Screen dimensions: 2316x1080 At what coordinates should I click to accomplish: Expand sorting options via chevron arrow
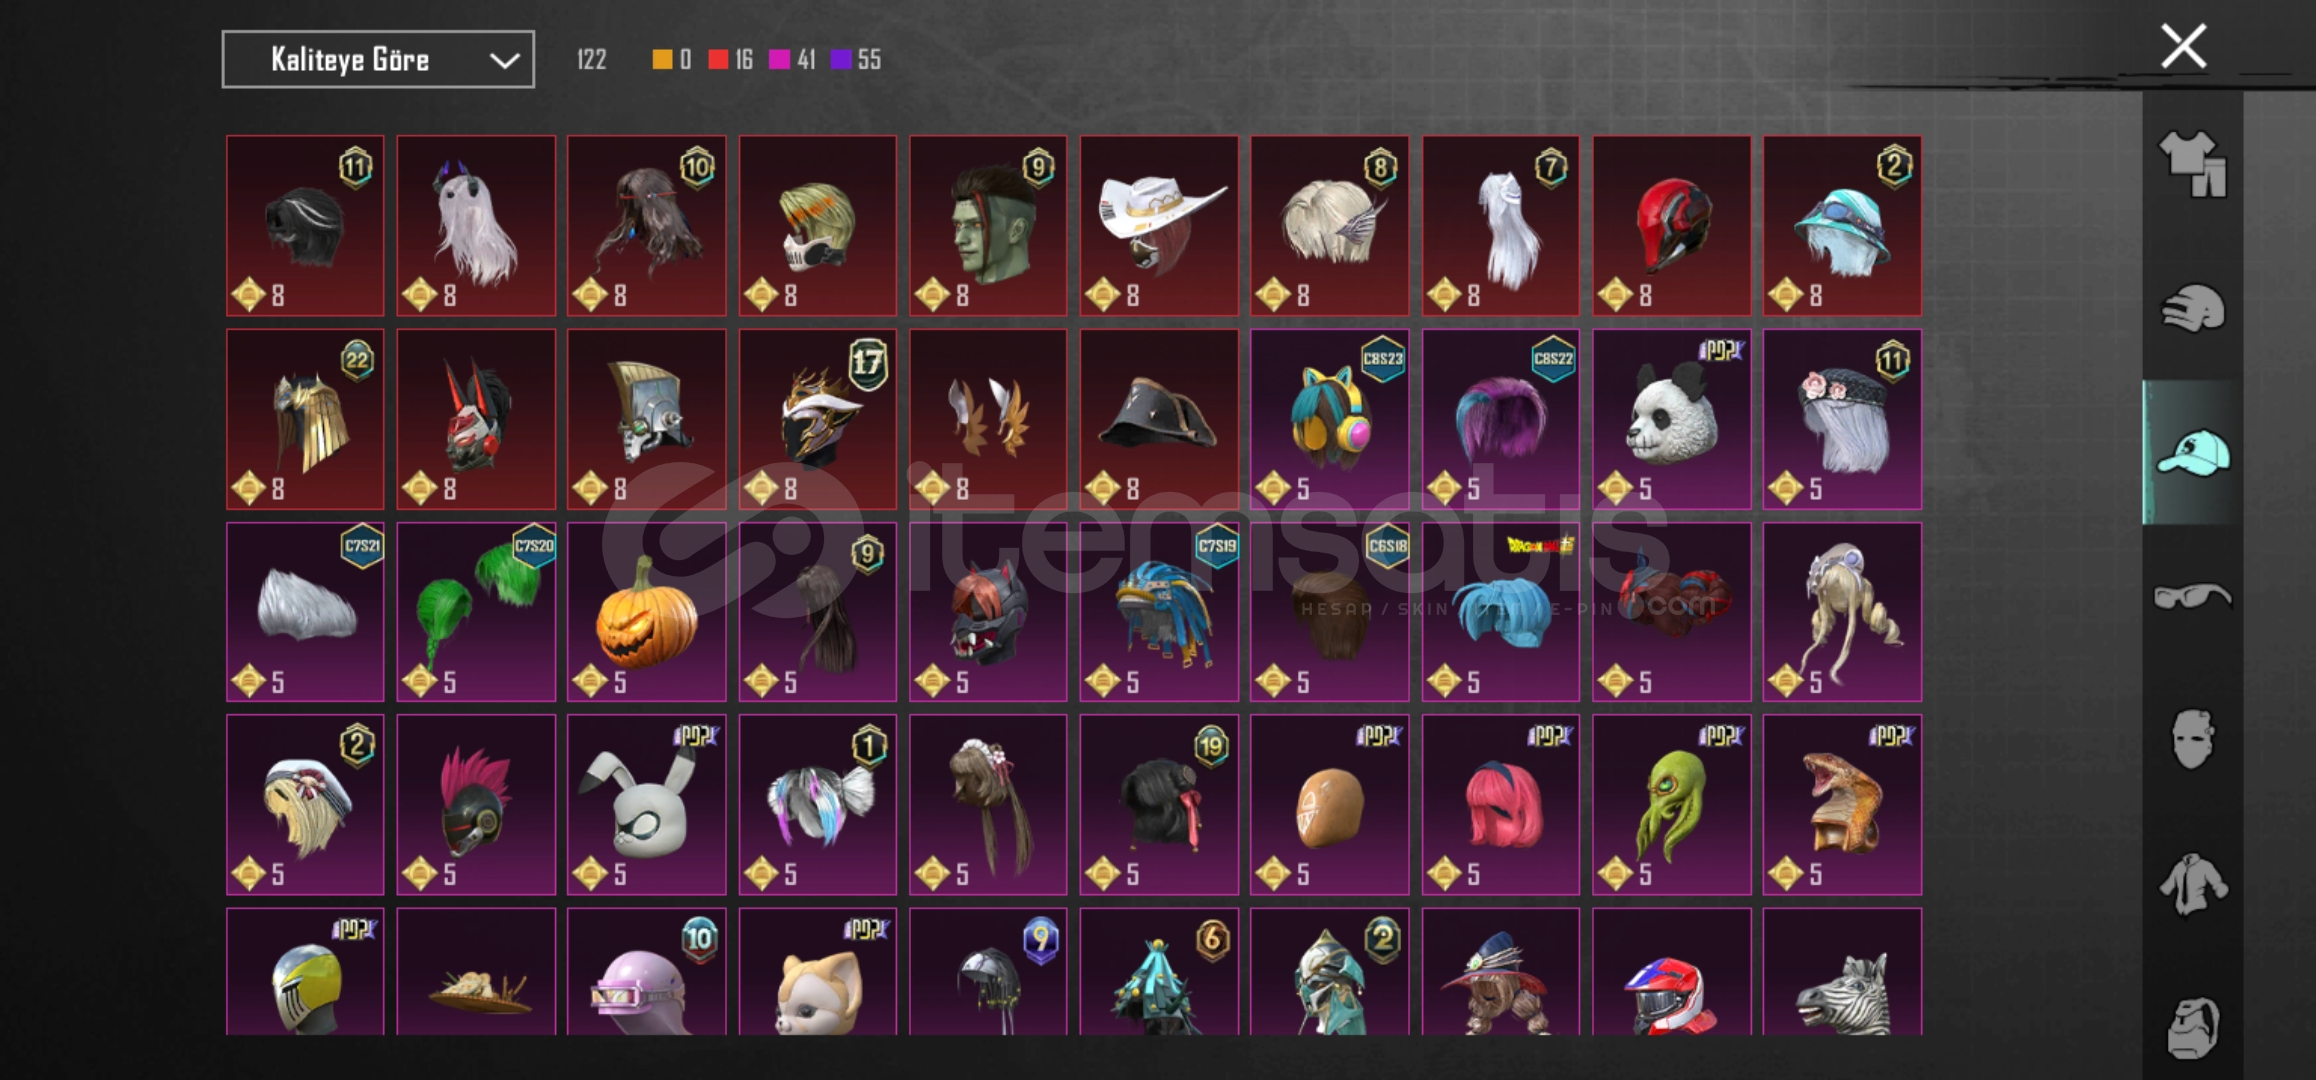tap(504, 61)
